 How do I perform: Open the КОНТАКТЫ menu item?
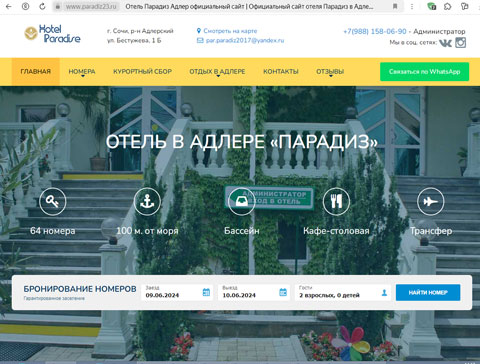coord(281,72)
